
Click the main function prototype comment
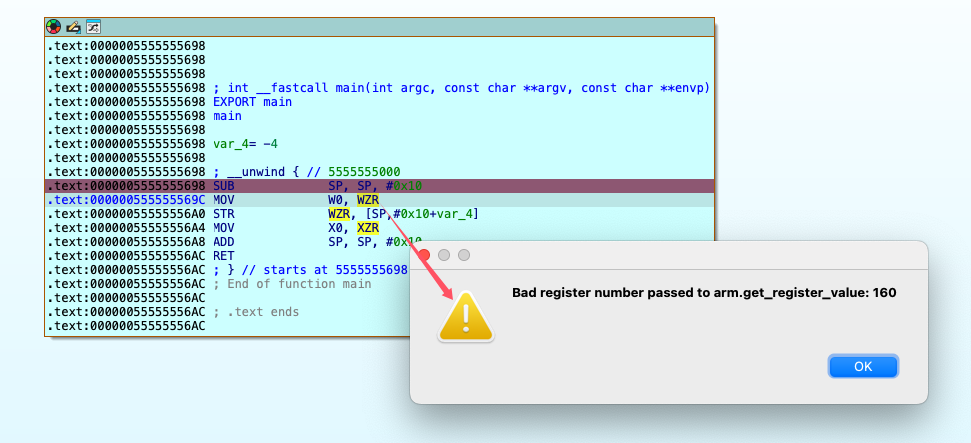(460, 88)
